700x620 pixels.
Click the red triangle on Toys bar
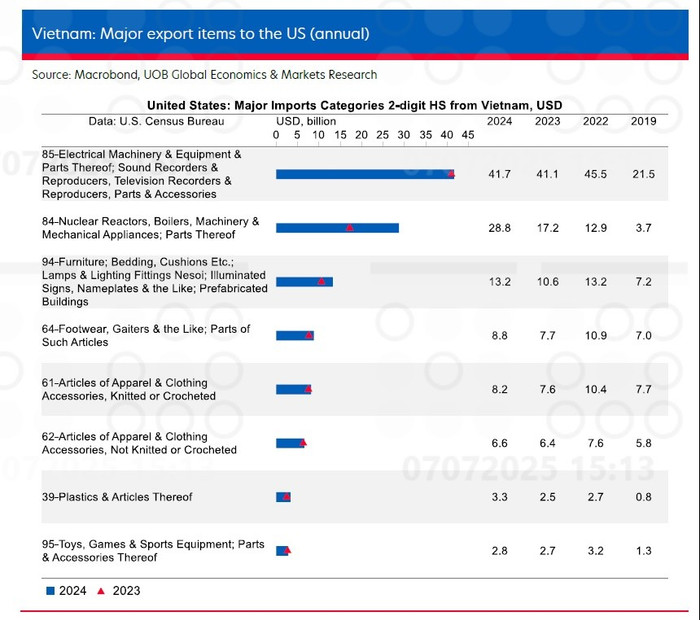(288, 550)
